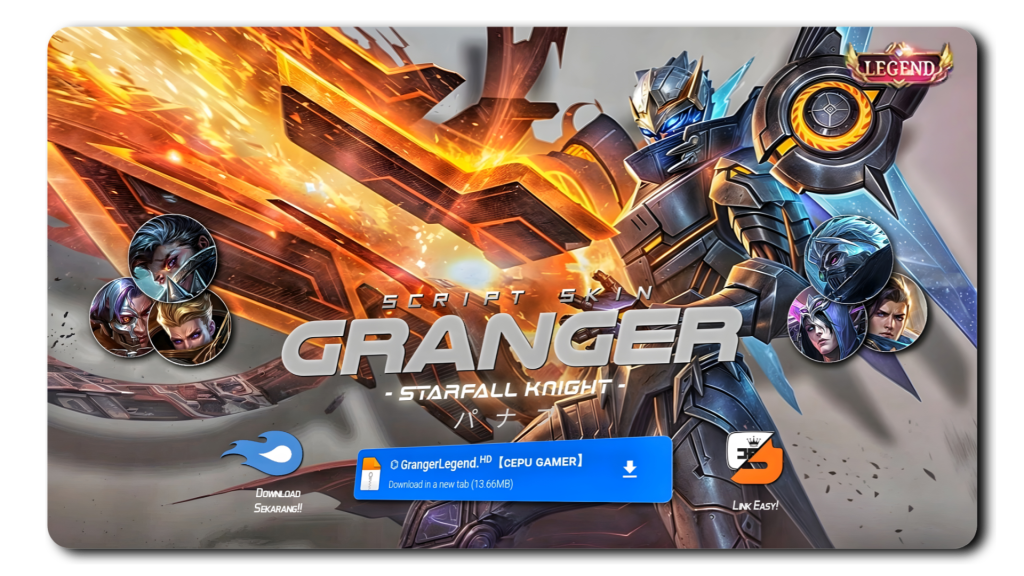Select the blonde hero circular portrait
The width and height of the screenshot is (1024, 576).
click(x=191, y=326)
